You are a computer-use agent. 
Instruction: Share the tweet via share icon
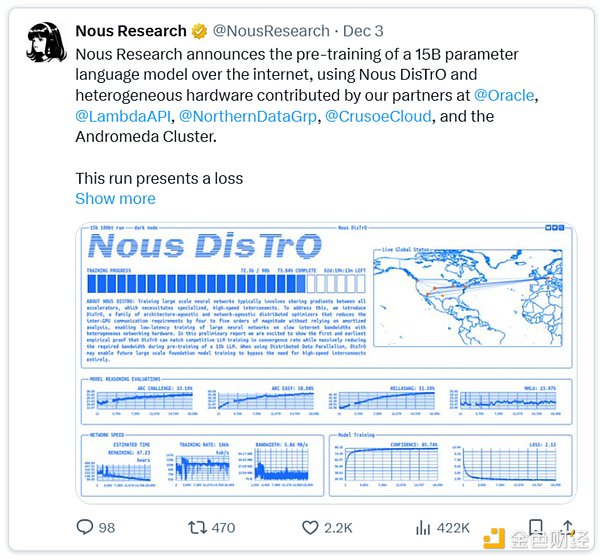(568, 526)
